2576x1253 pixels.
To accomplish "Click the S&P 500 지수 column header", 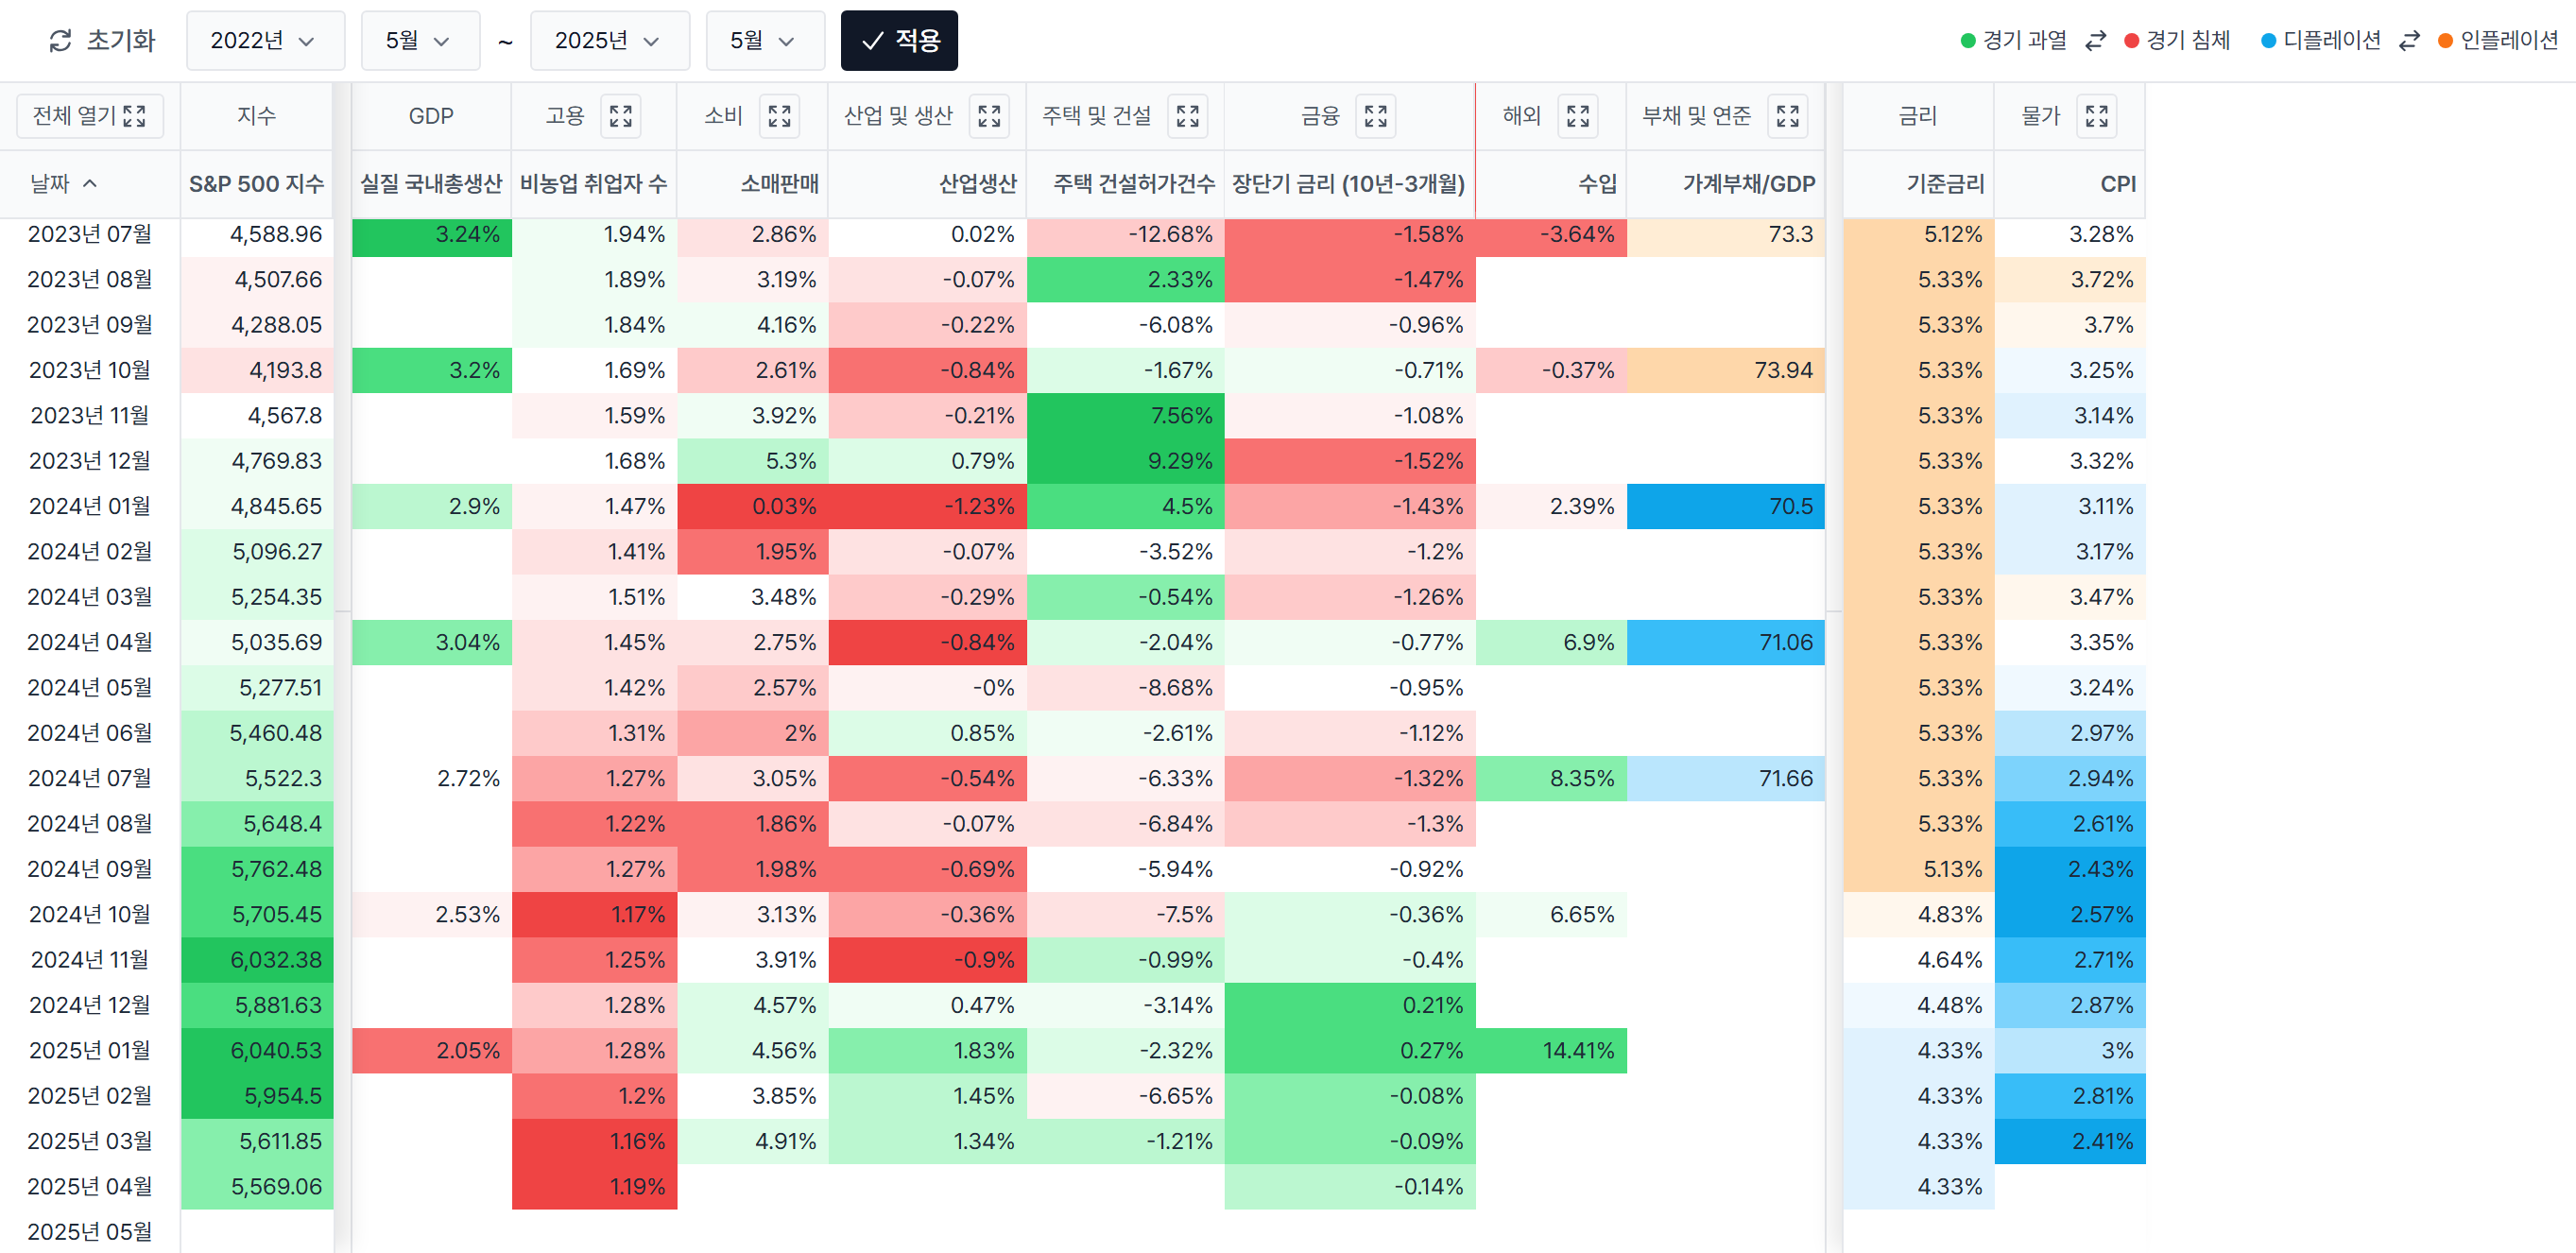I will pyautogui.click(x=256, y=183).
